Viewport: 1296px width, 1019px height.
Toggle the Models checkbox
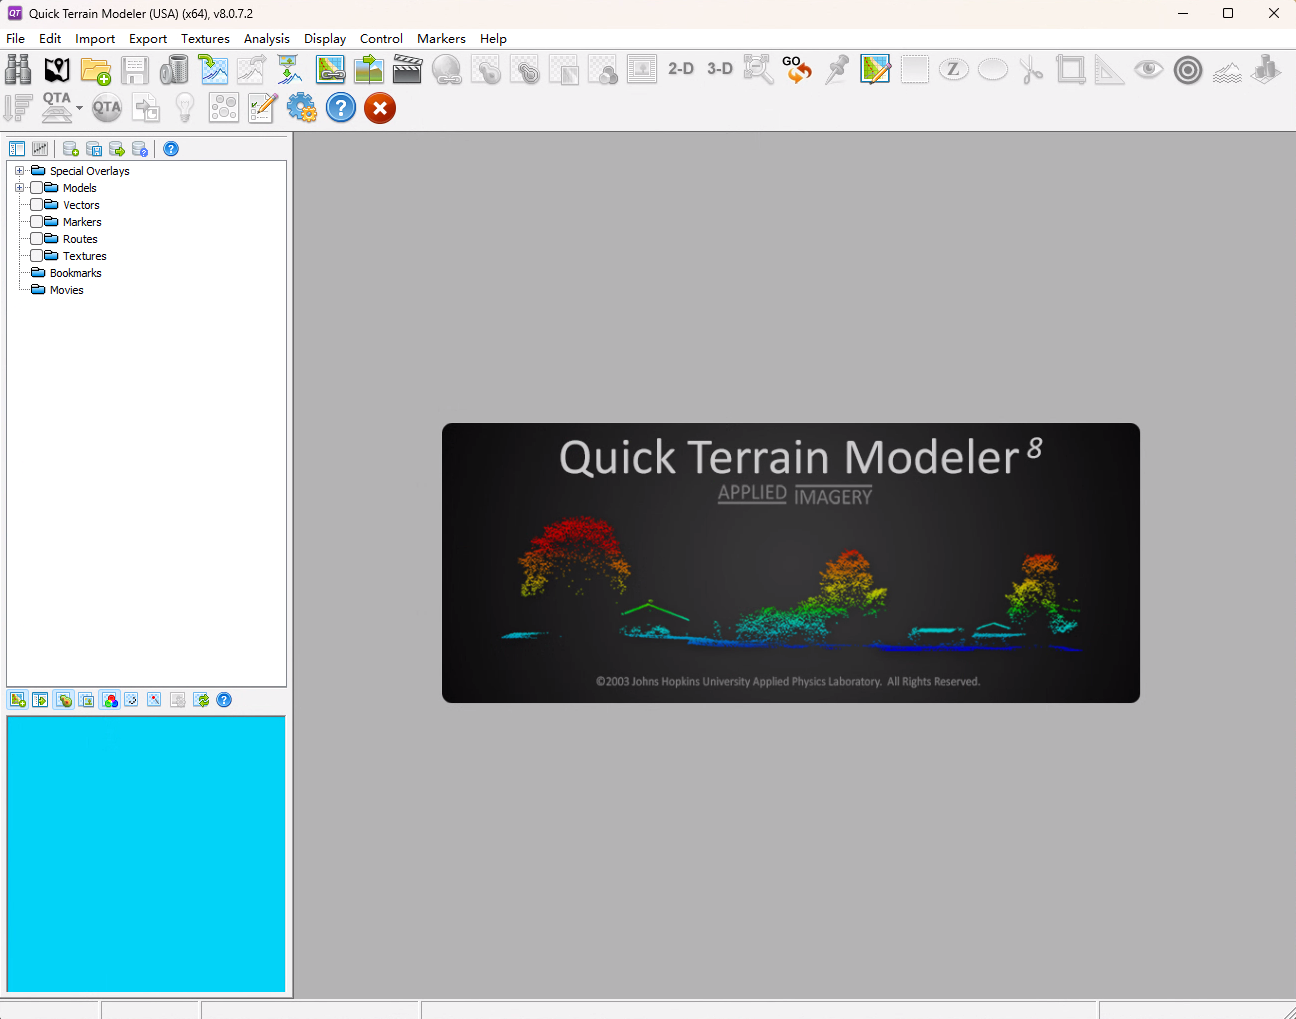36,188
